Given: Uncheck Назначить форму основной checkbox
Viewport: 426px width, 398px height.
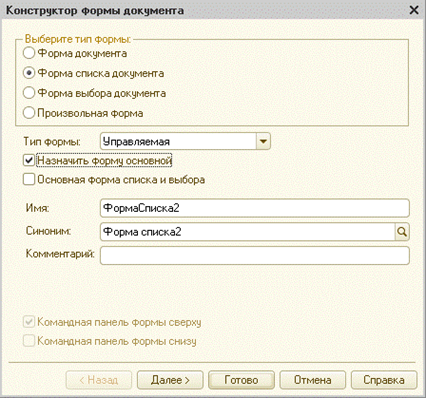Looking at the screenshot, I should tap(29, 160).
